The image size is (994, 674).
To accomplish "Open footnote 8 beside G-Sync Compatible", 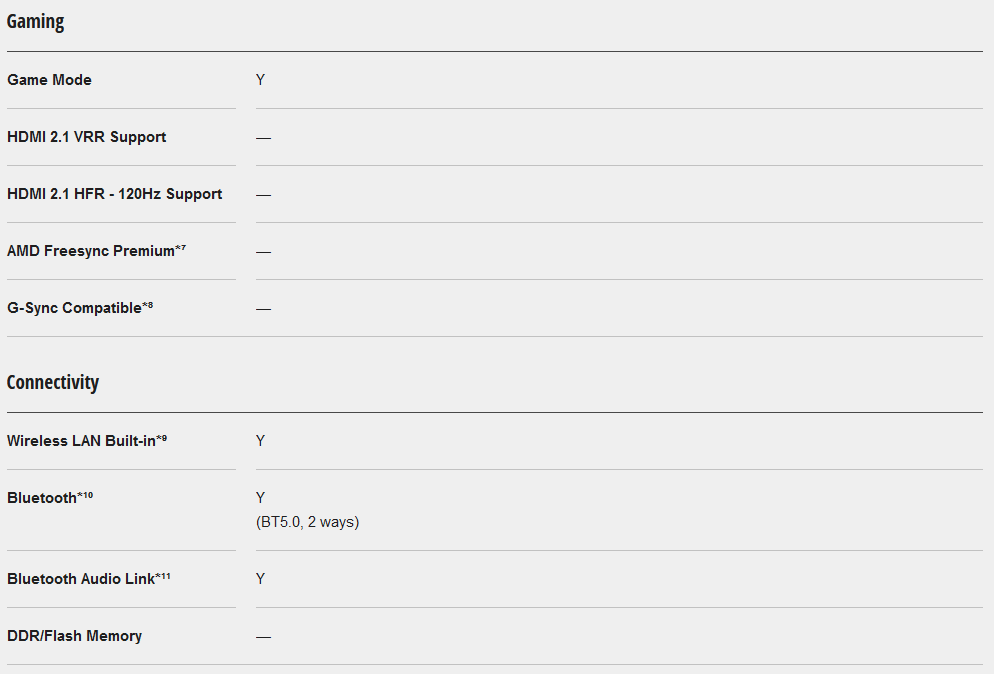I will tap(148, 305).
